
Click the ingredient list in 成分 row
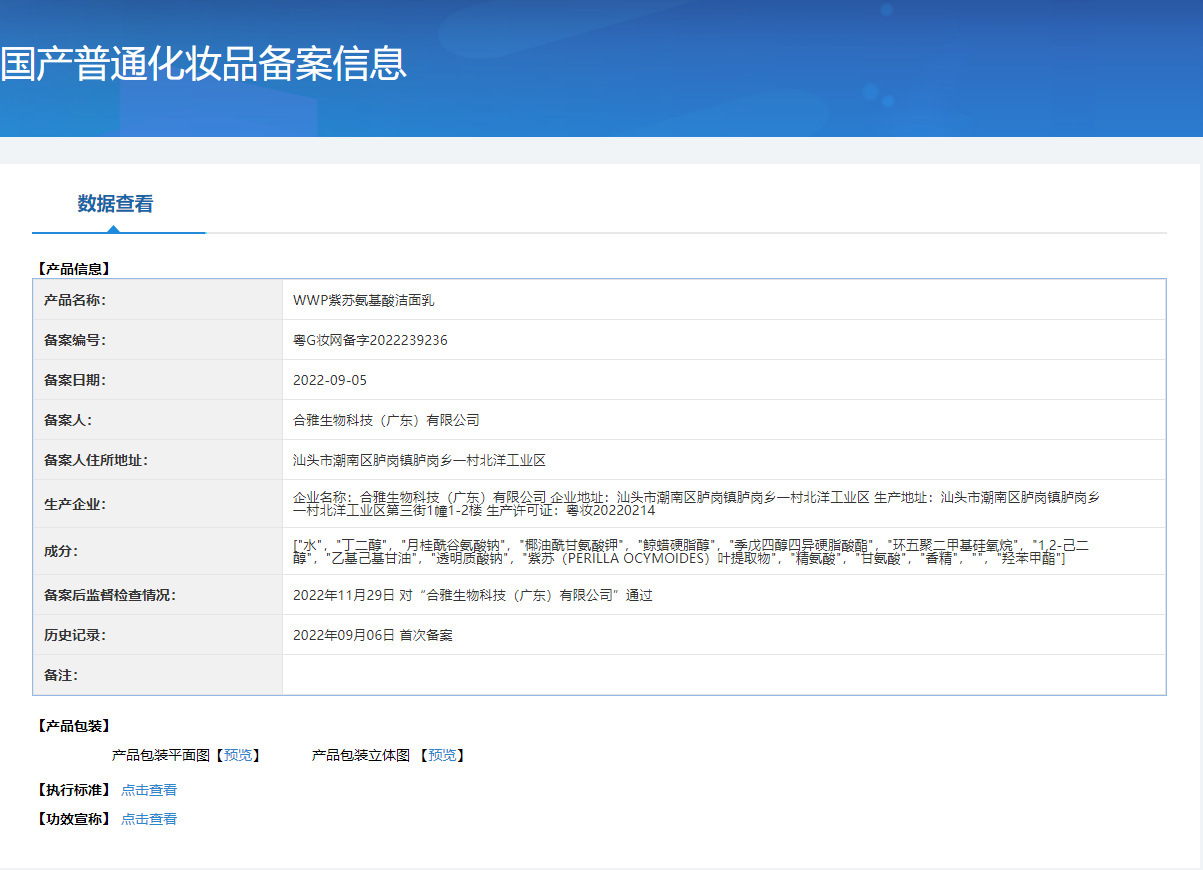(690, 551)
